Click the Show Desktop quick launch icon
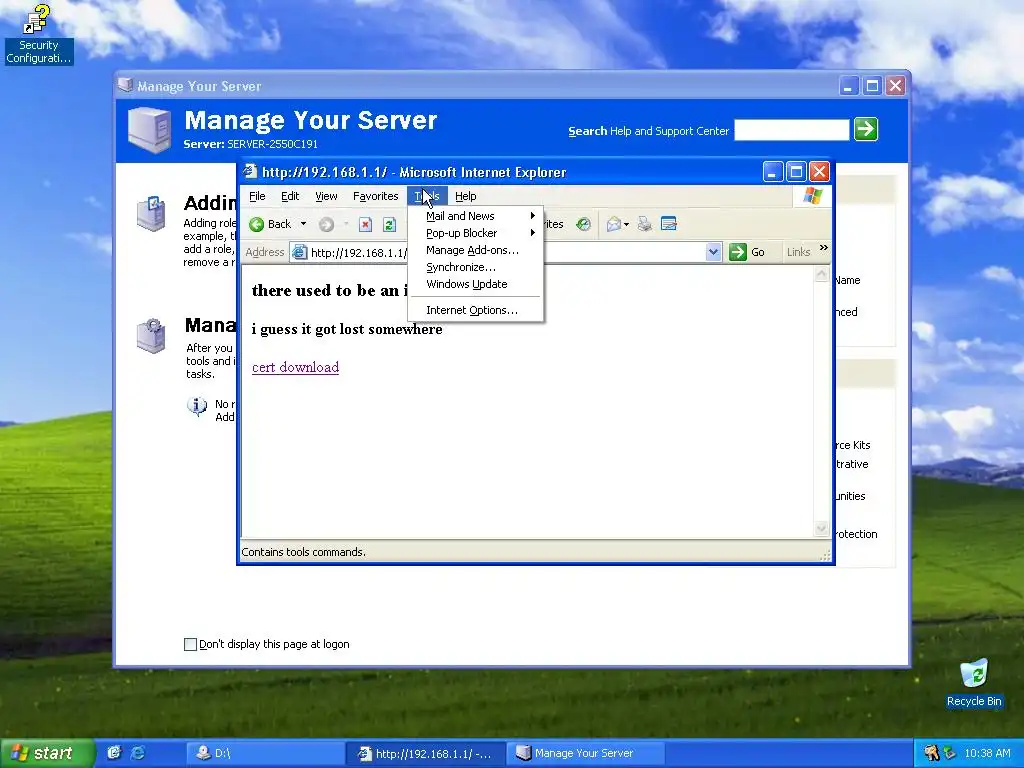Image resolution: width=1024 pixels, height=768 pixels. point(114,753)
